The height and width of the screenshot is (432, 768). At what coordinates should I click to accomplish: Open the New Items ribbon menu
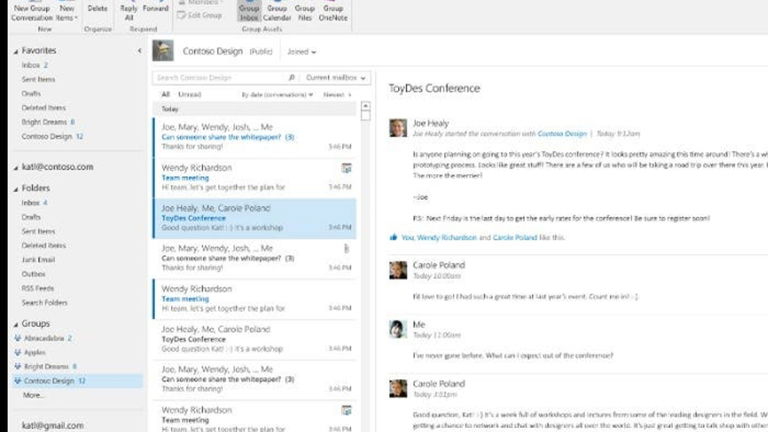(x=67, y=11)
